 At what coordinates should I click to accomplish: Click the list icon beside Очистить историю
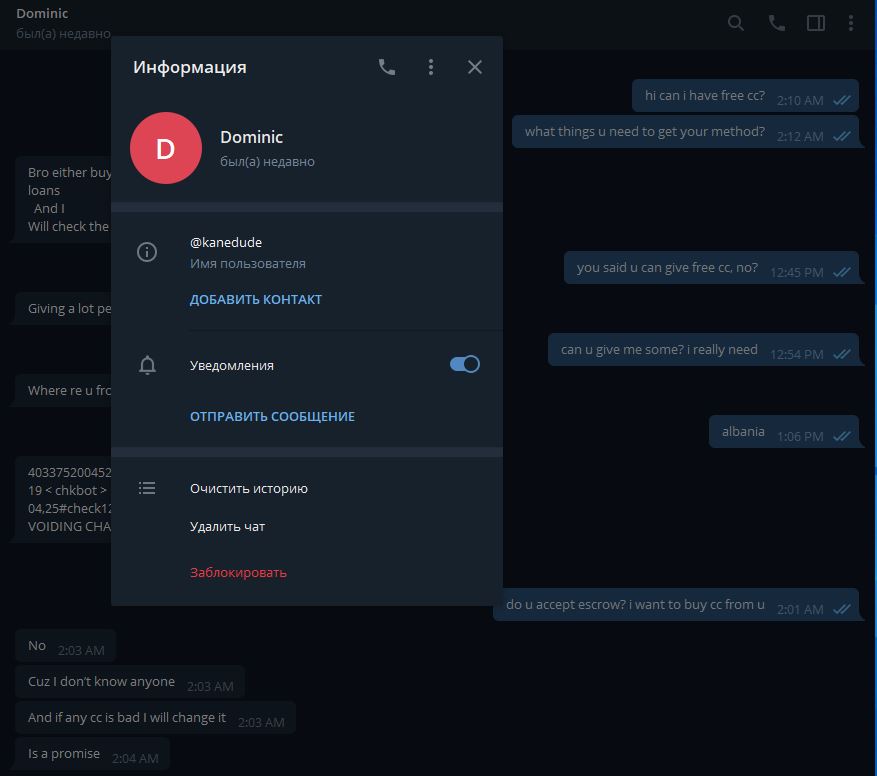(147, 488)
